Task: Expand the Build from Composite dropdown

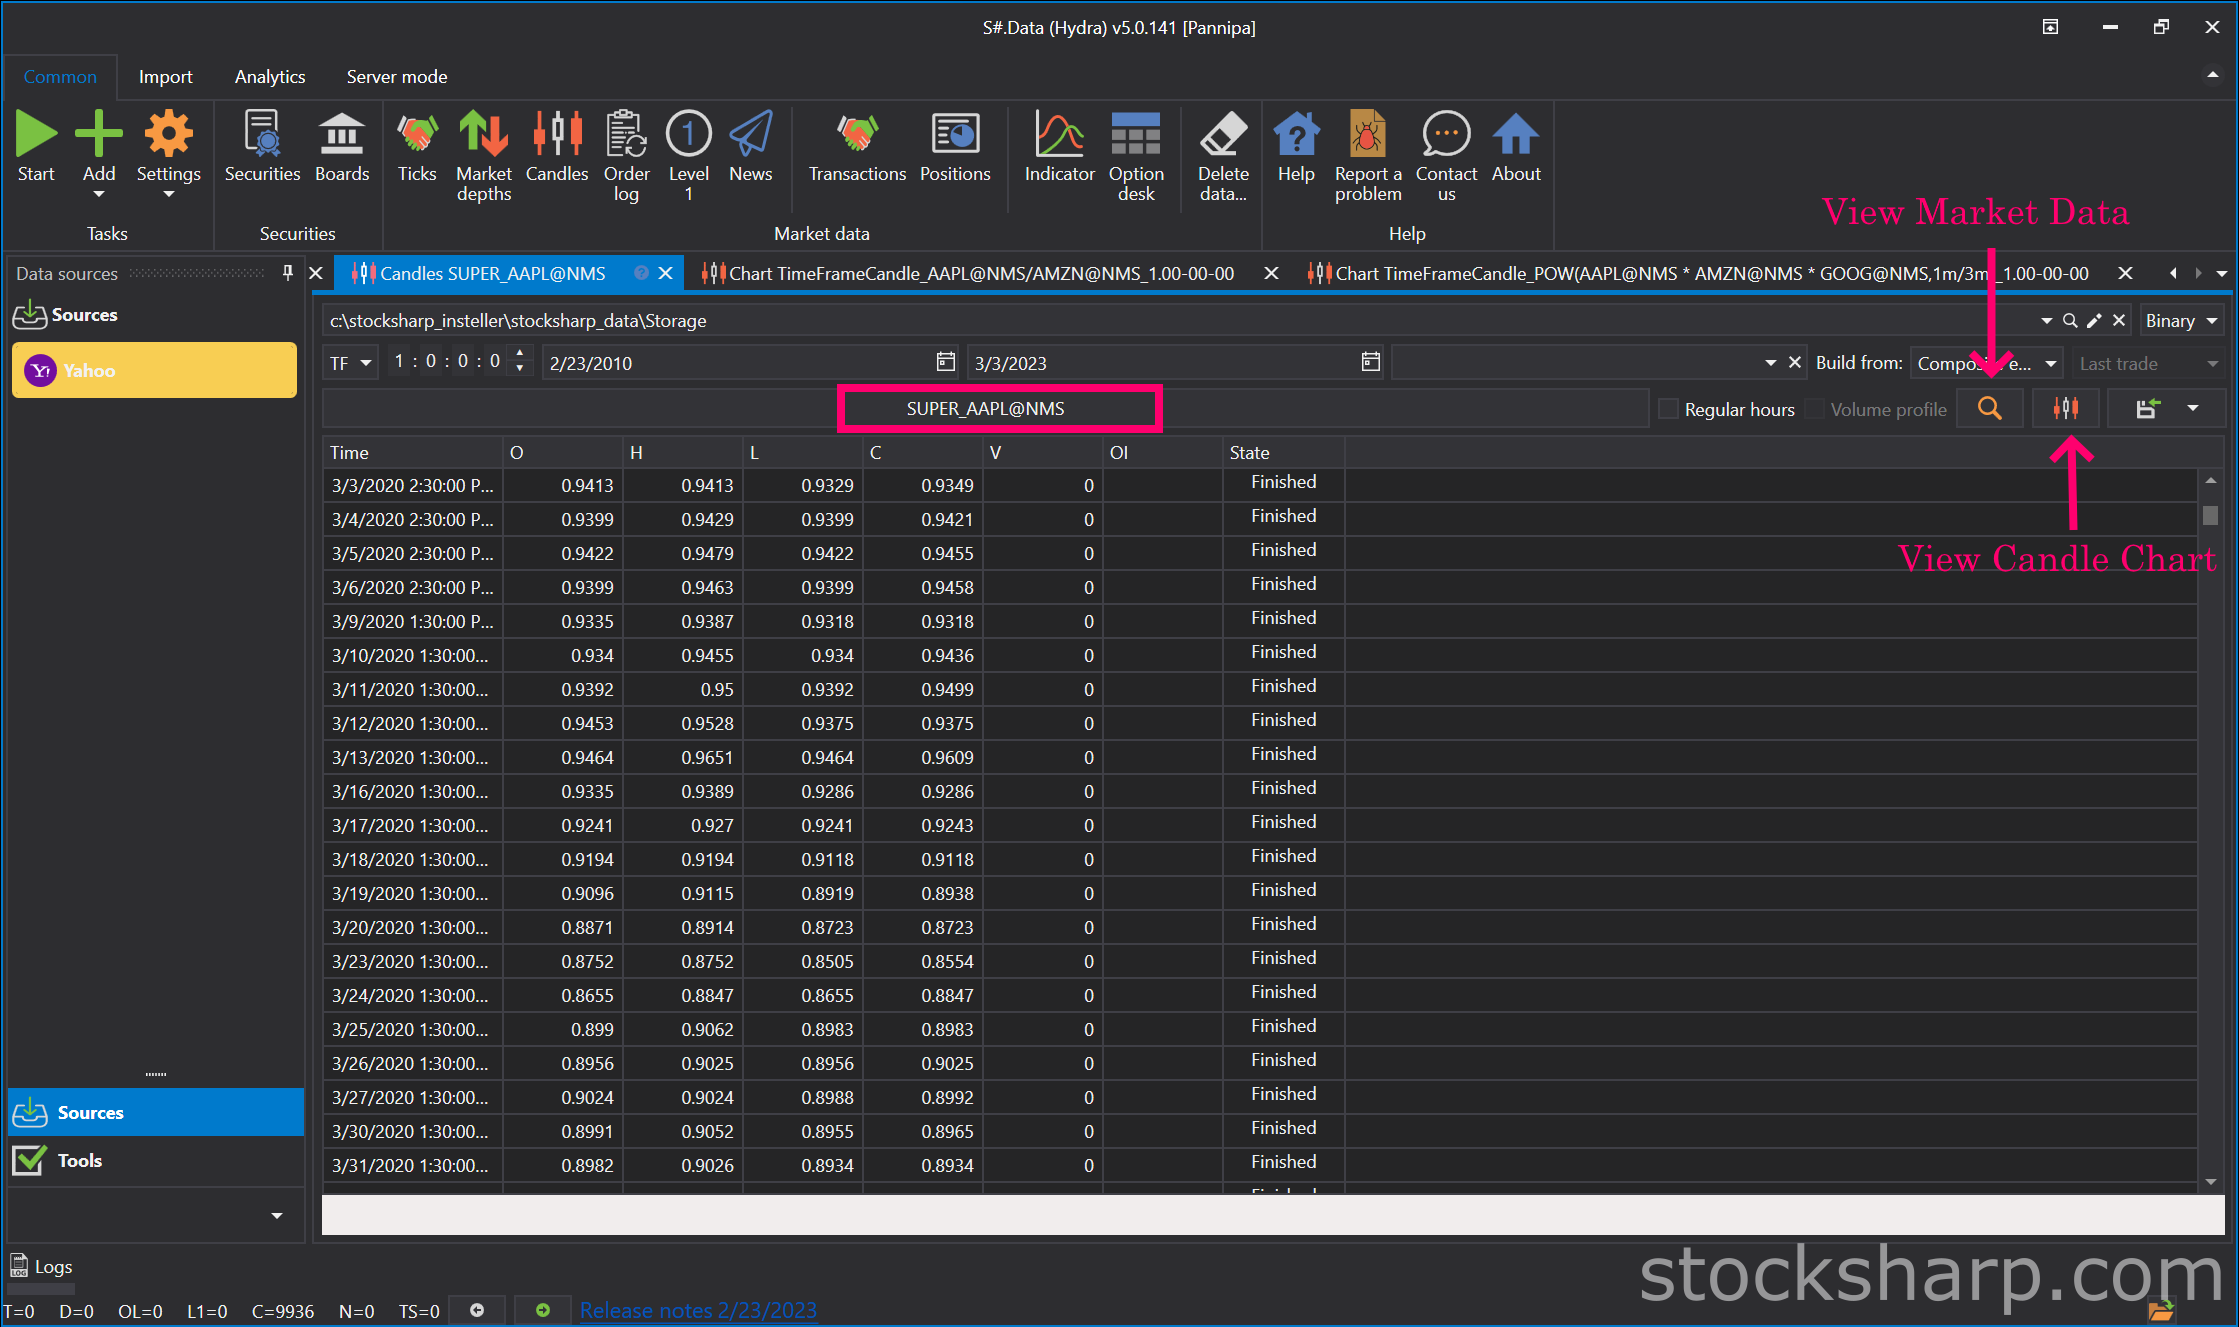Action: (2050, 363)
